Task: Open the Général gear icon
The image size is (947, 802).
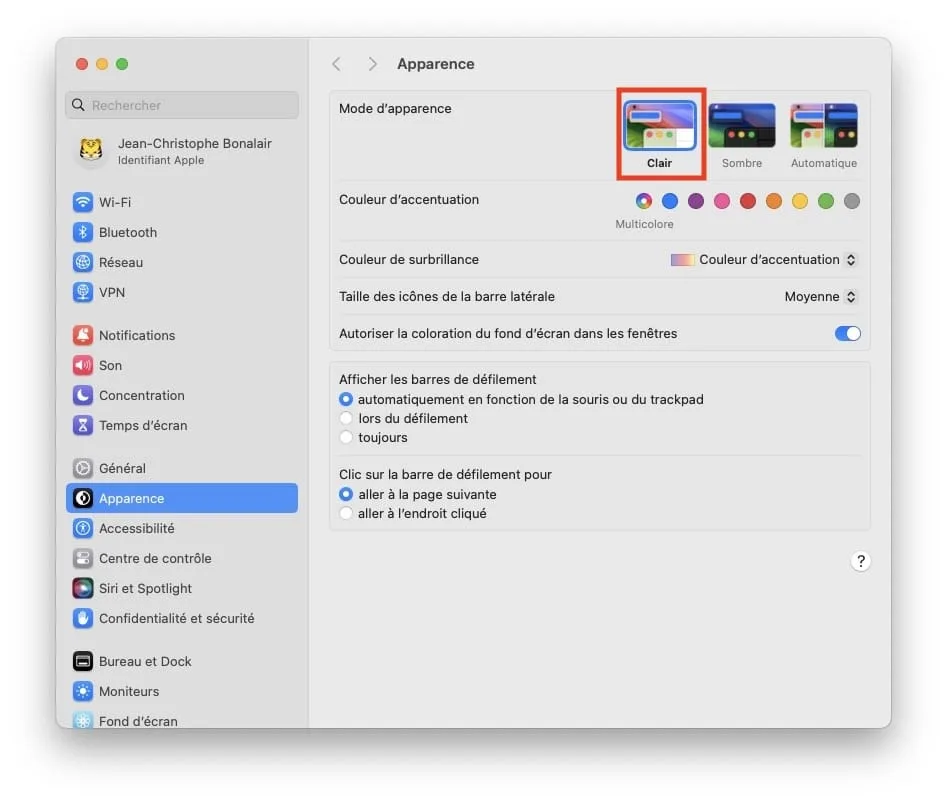Action: coord(83,468)
